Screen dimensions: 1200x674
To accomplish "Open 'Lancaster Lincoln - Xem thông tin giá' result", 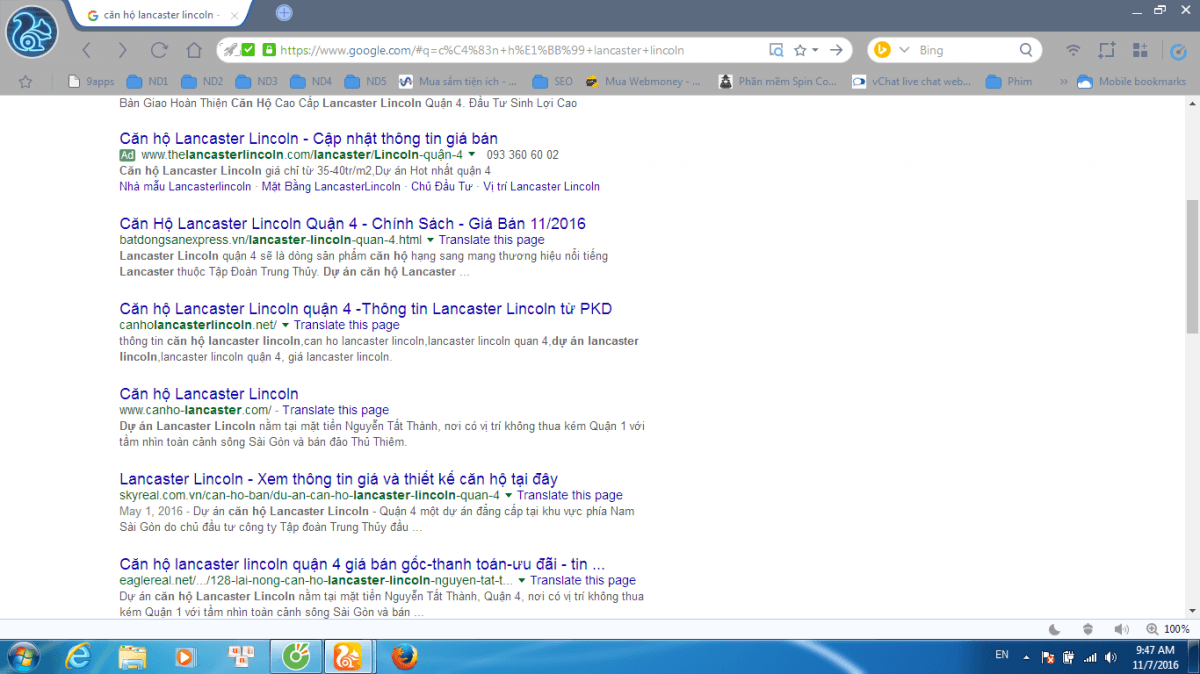I will [x=339, y=479].
